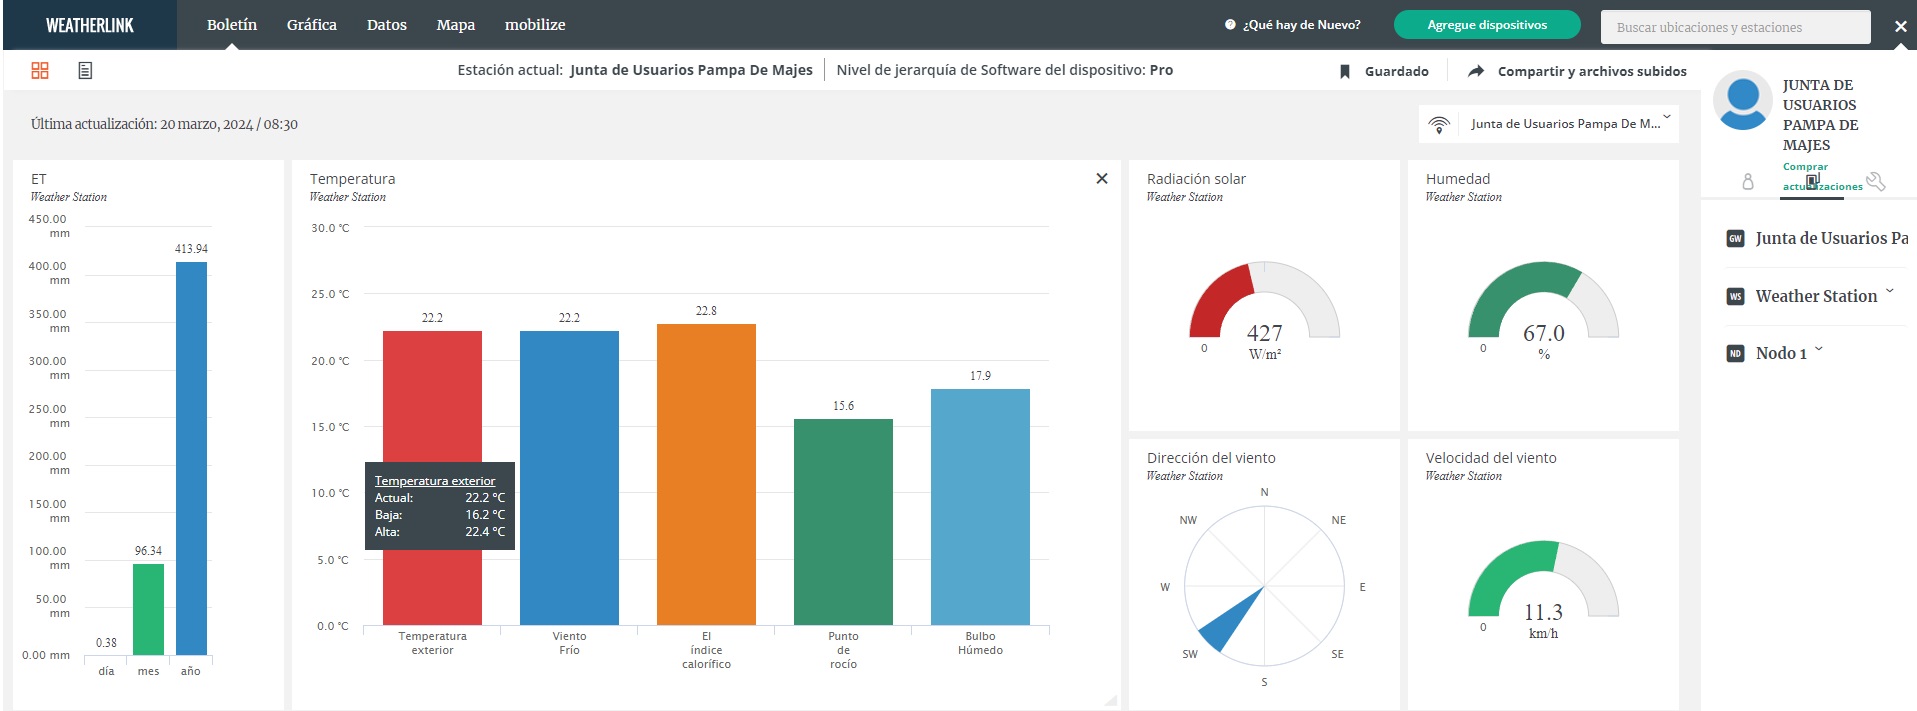The image size is (1917, 711).
Task: Switch to the grid dashboard view icon
Action: [x=40, y=70]
